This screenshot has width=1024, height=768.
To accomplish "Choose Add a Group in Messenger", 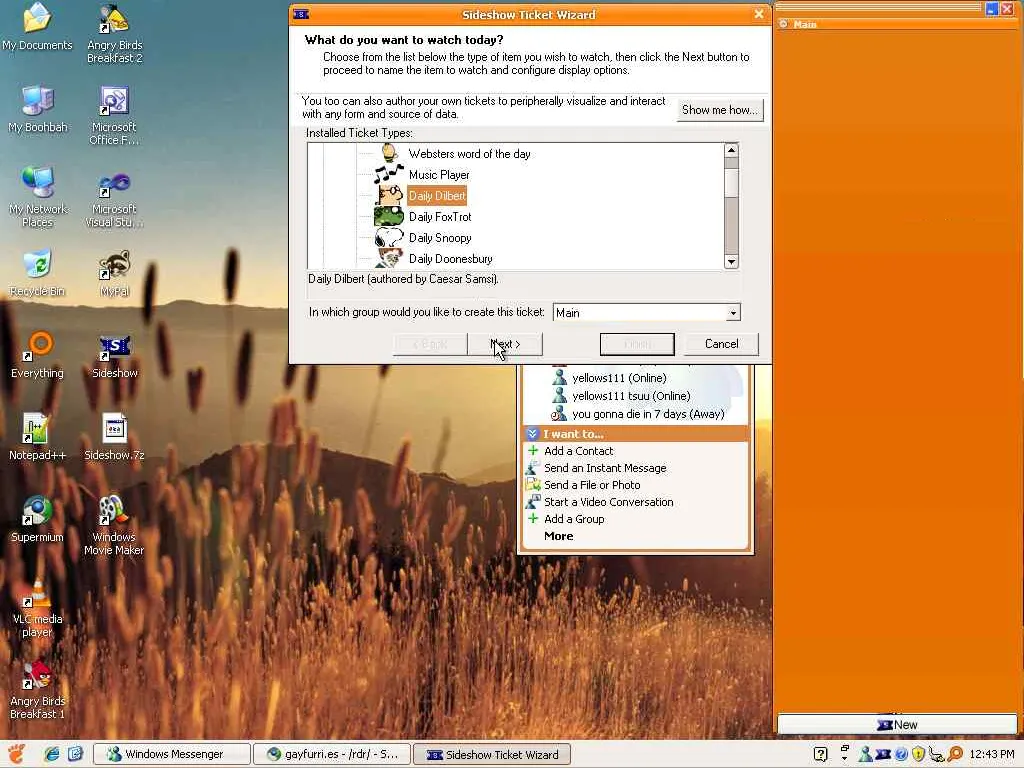I will tap(574, 519).
